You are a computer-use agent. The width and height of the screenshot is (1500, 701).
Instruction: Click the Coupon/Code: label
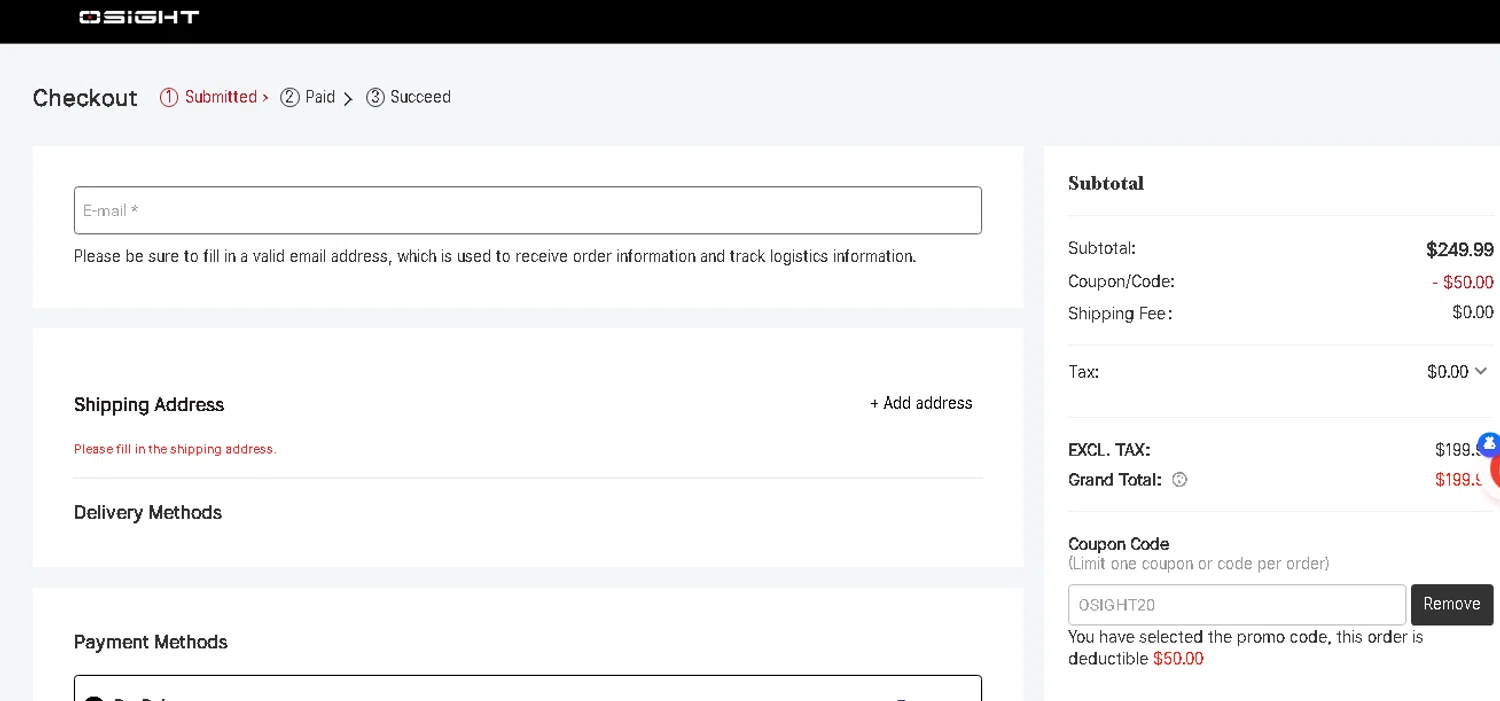pyautogui.click(x=1121, y=282)
